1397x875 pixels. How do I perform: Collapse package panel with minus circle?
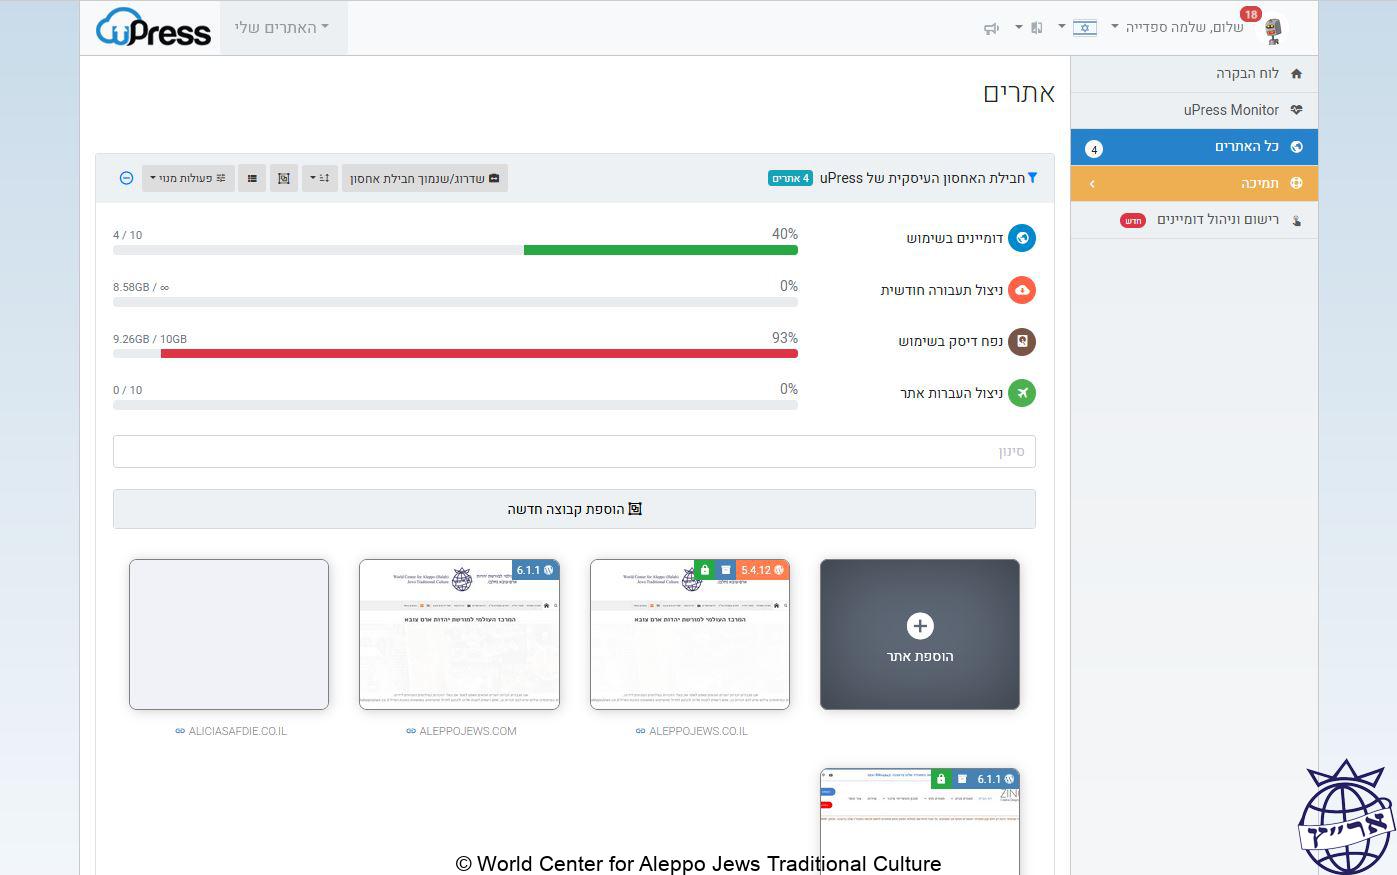[126, 178]
